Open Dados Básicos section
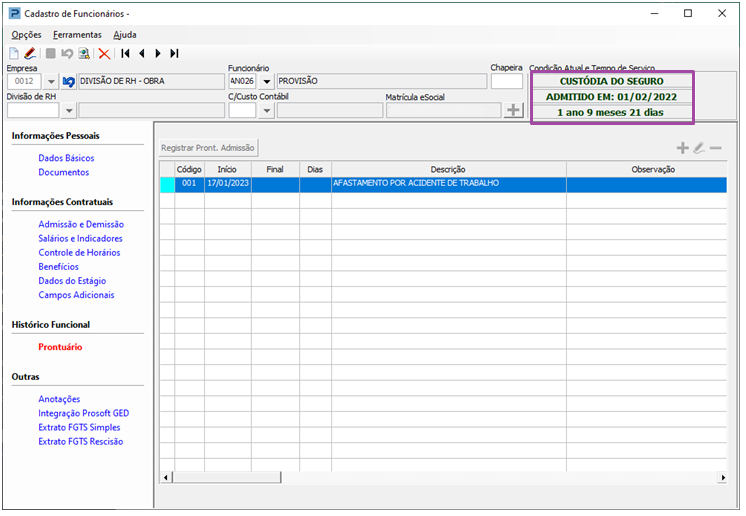 pyautogui.click(x=66, y=158)
